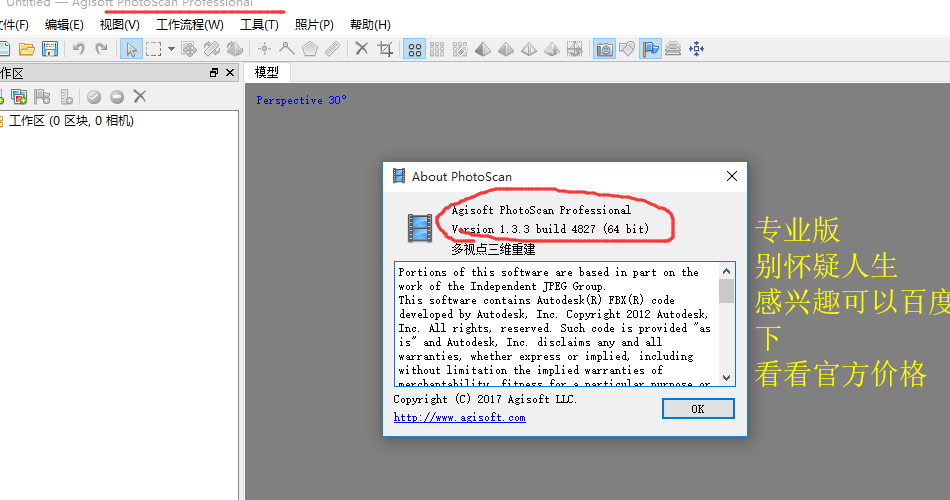Open the 照片(P) menu
The width and height of the screenshot is (950, 500).
(x=314, y=25)
